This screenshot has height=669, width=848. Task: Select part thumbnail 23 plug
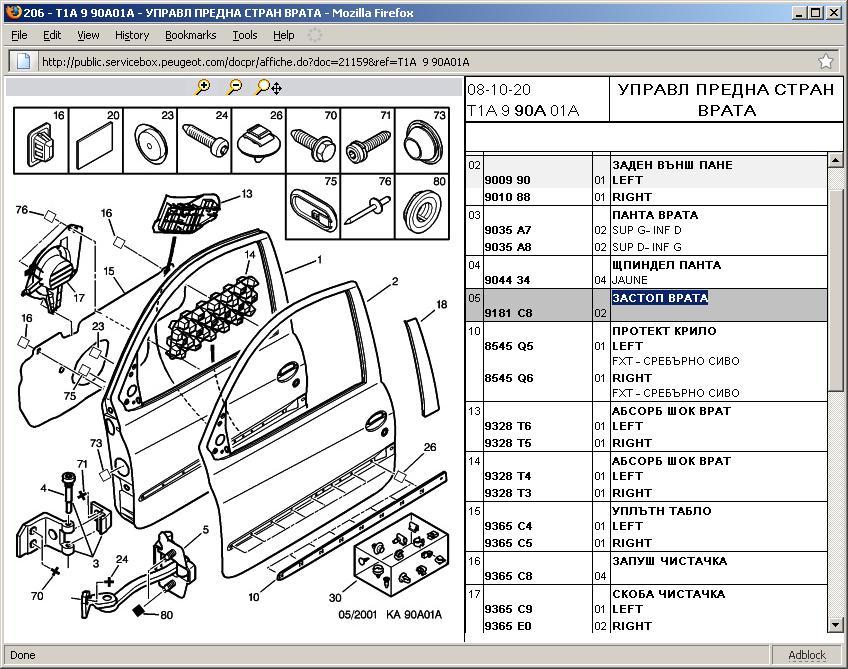(150, 141)
